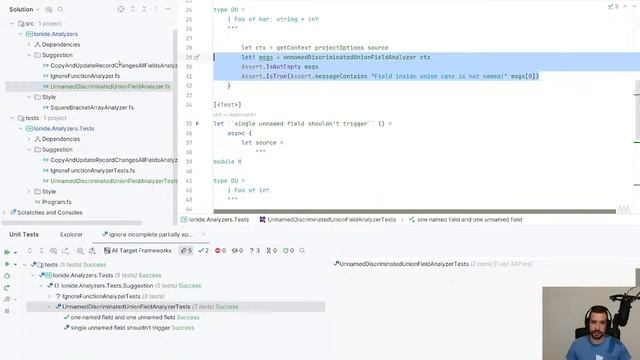Expand Style folder under Ionide.Analyzers.Tests
The height and width of the screenshot is (360, 640).
click(x=29, y=191)
